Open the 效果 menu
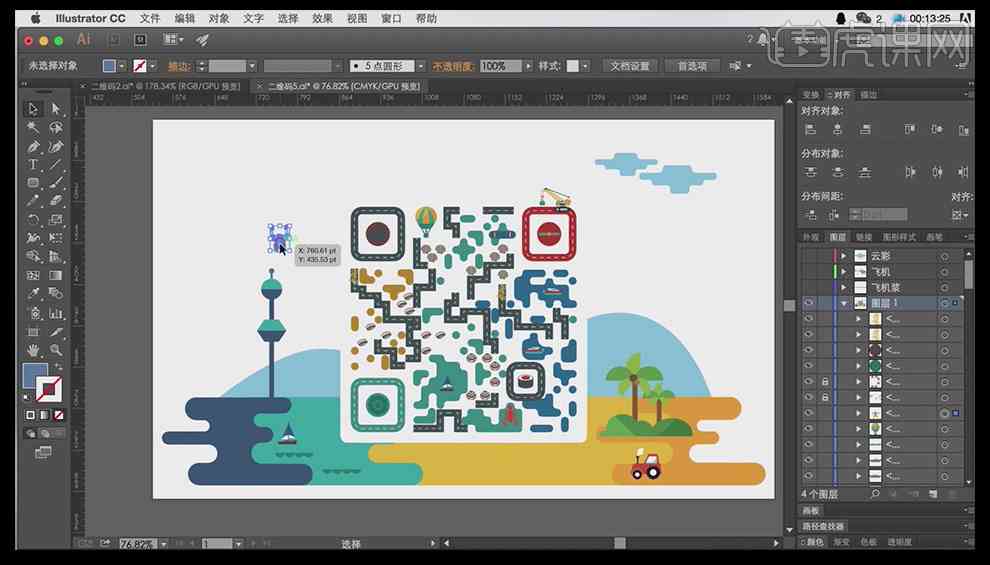This screenshot has width=990, height=565. [x=322, y=18]
